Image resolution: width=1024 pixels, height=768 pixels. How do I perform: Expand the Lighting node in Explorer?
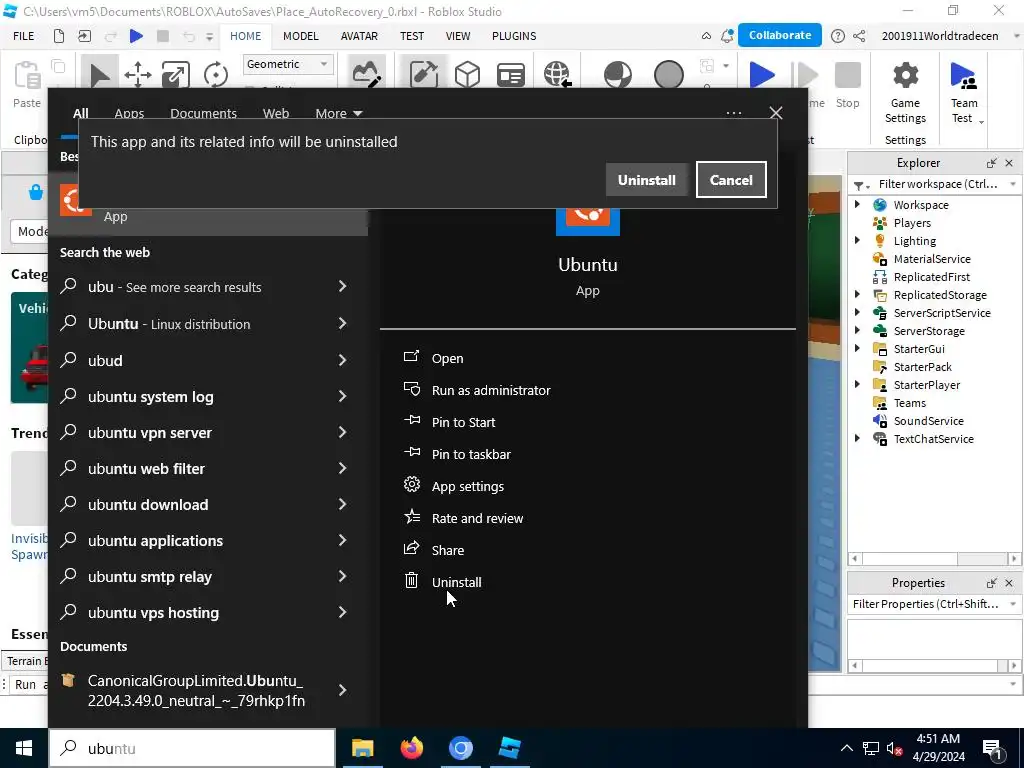pos(857,240)
